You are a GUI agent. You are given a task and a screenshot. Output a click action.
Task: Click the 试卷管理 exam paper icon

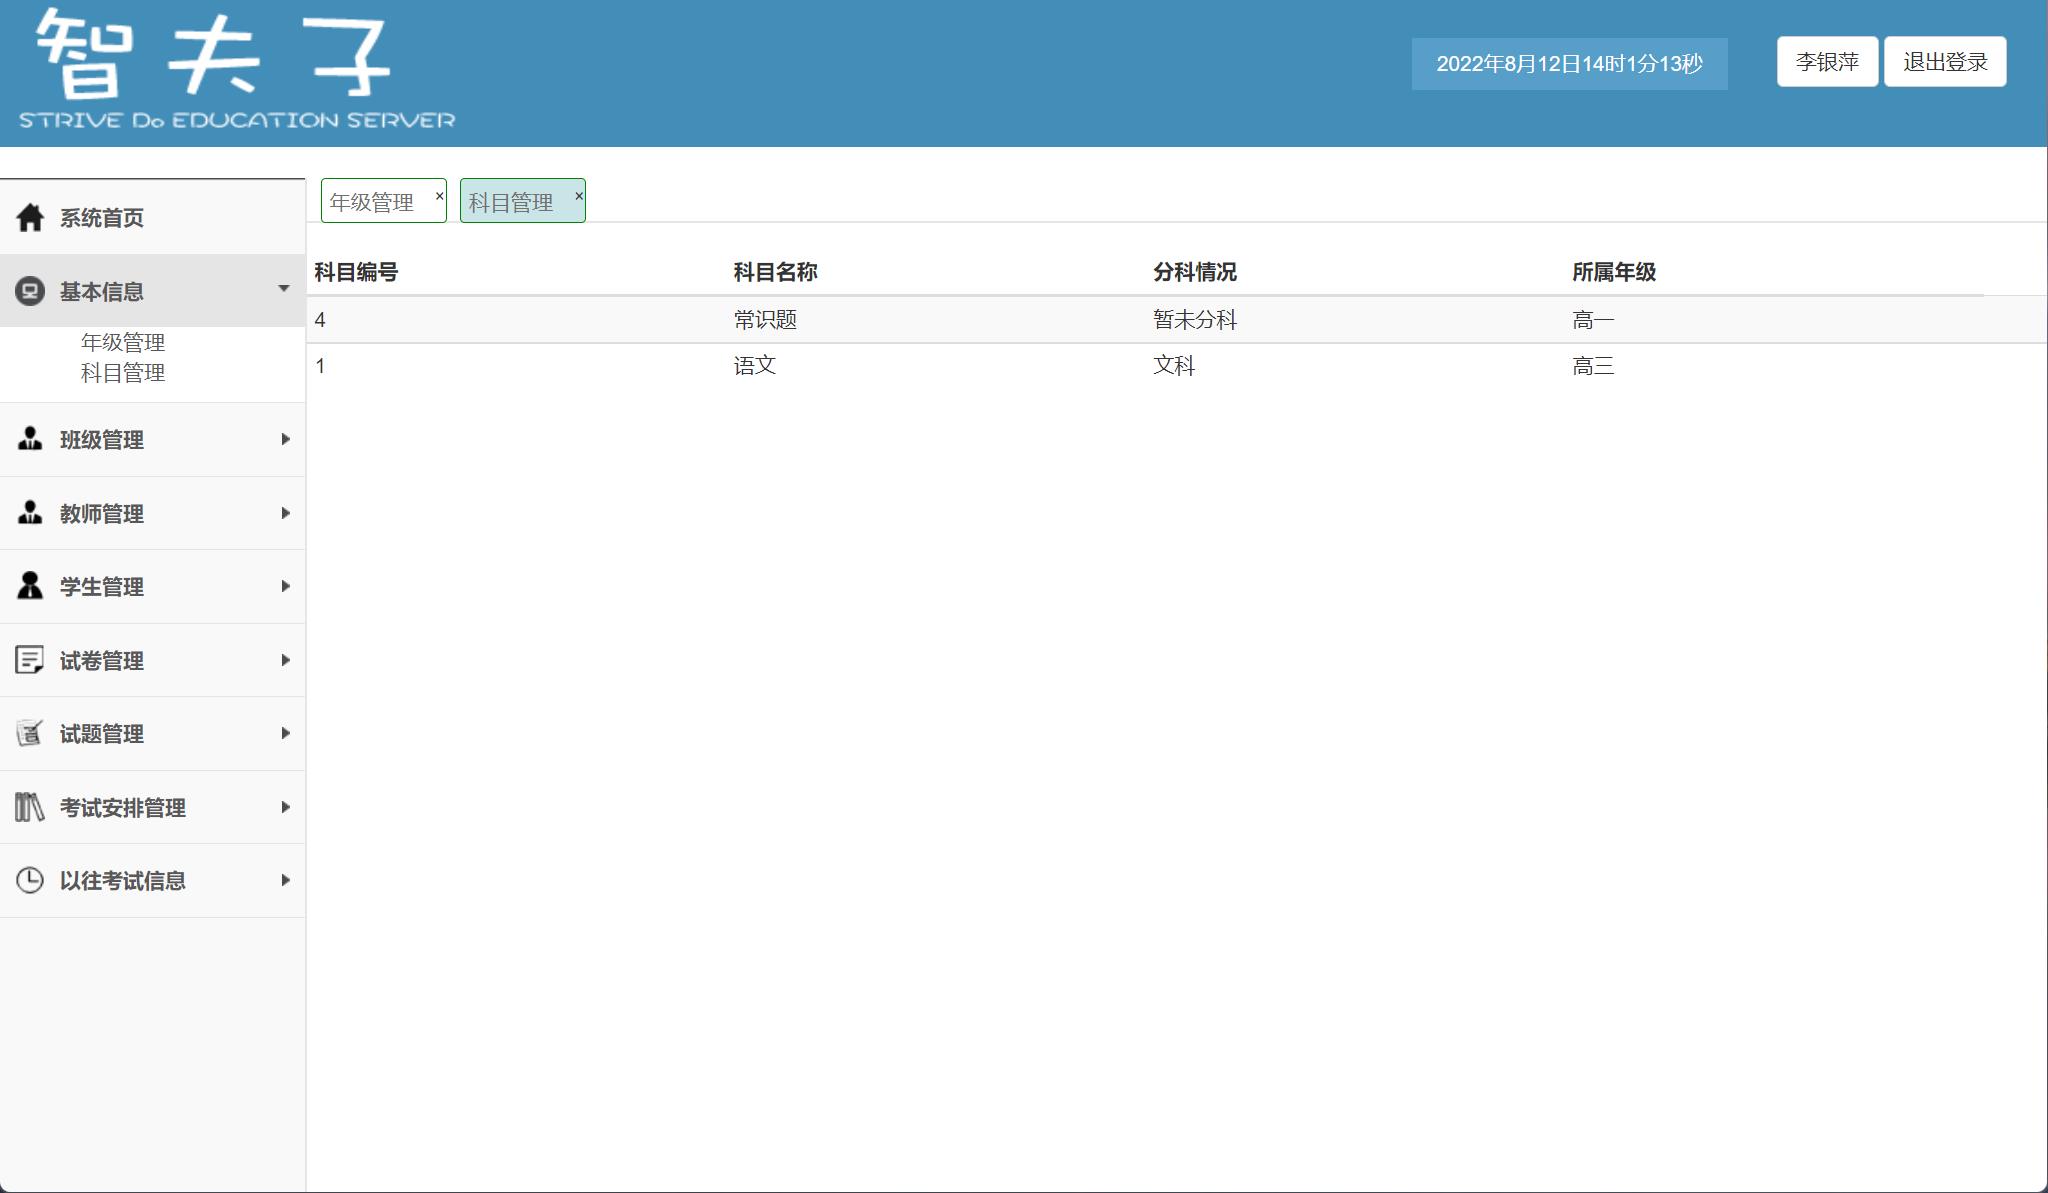[x=29, y=659]
